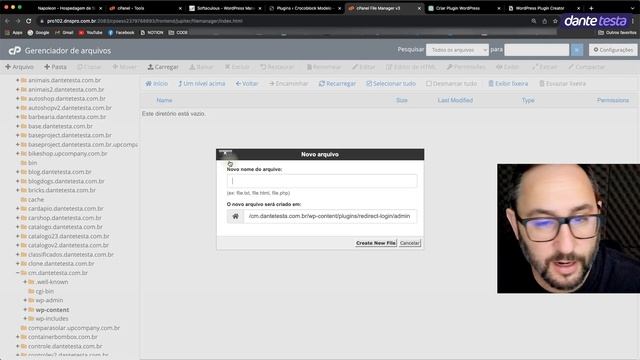Create a folder with + Pasta
This screenshot has width=640, height=360.
coord(55,67)
